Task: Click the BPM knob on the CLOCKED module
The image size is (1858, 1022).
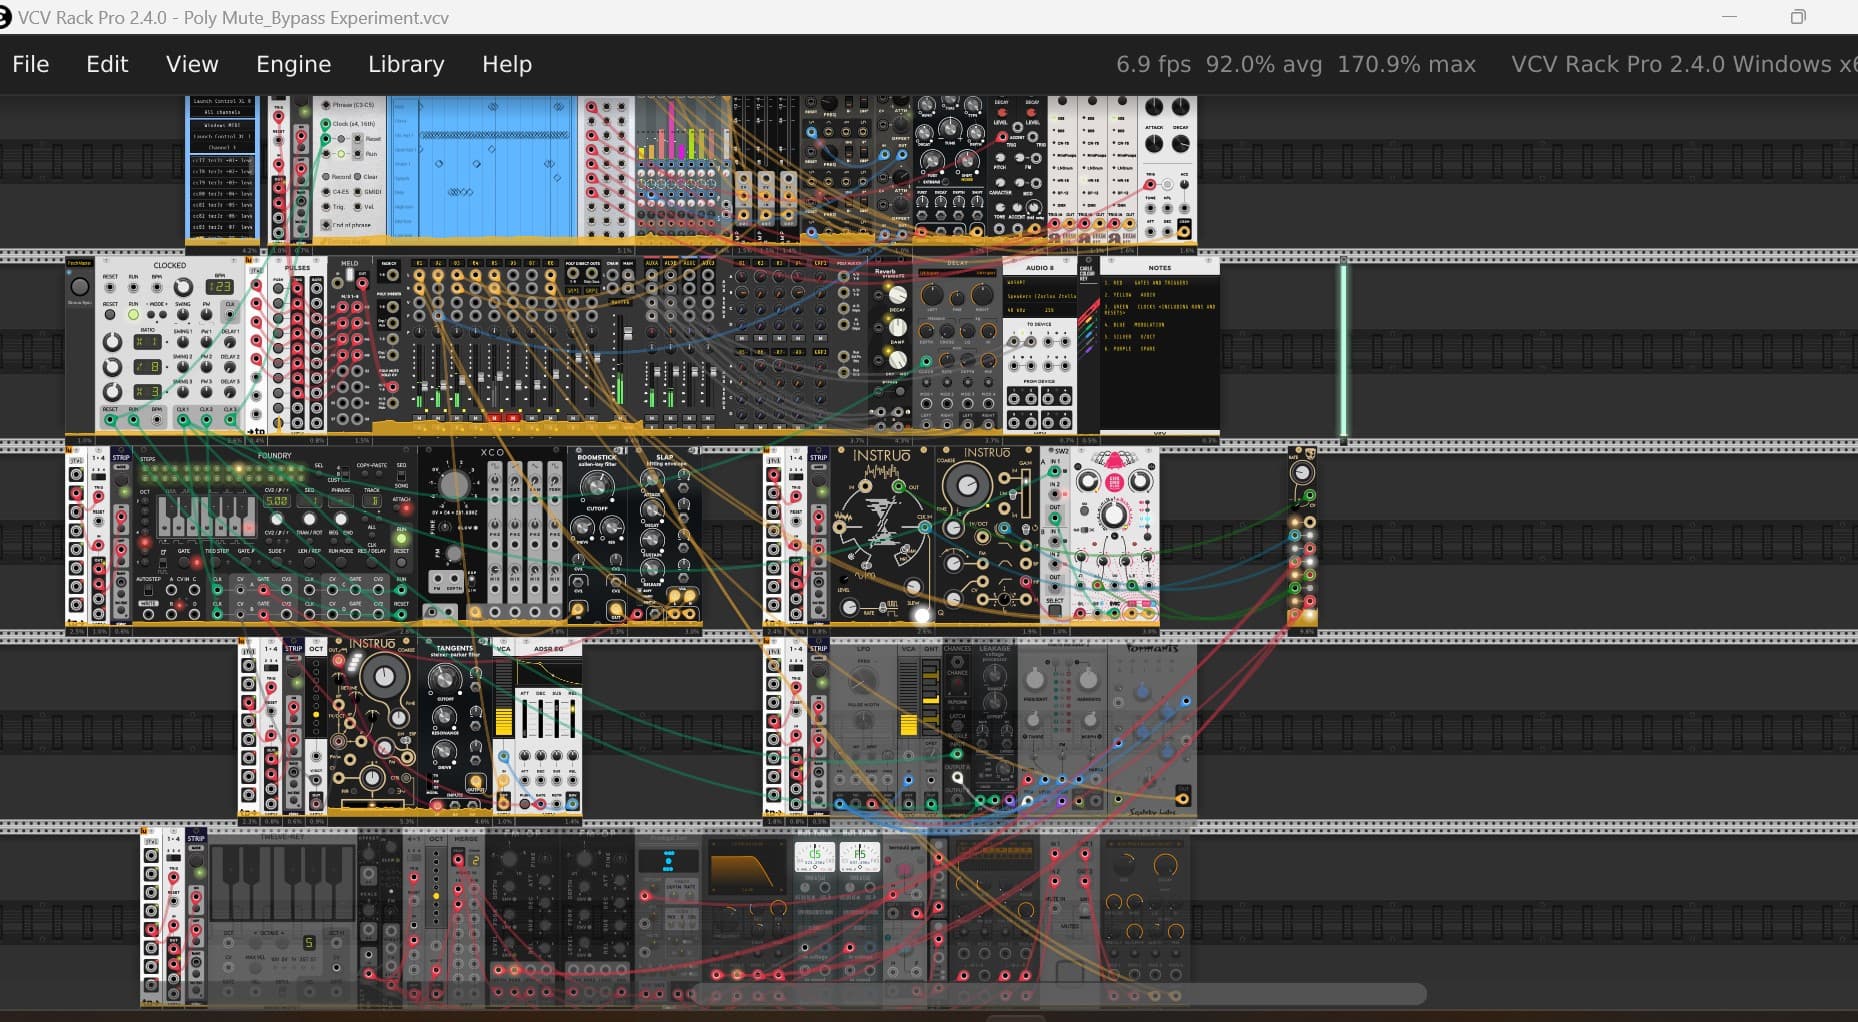Action: pos(183,288)
